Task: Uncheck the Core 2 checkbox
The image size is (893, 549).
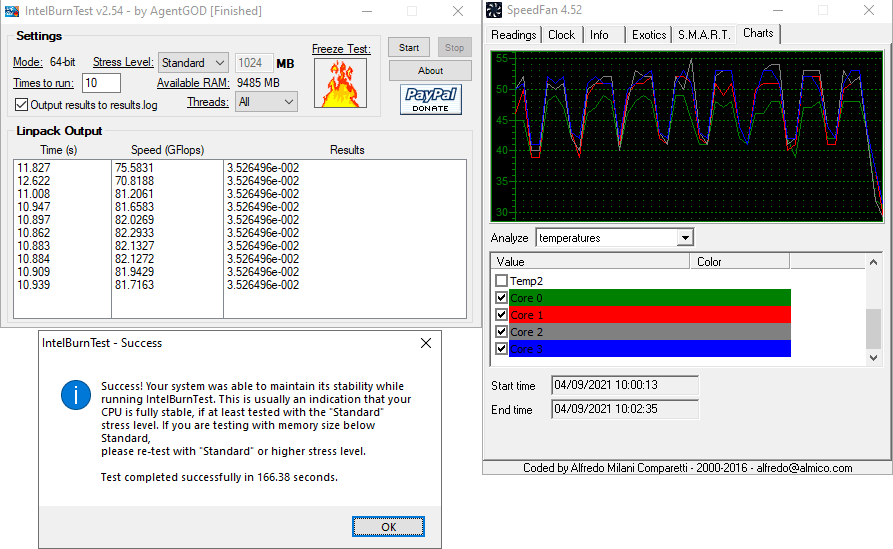Action: 501,331
